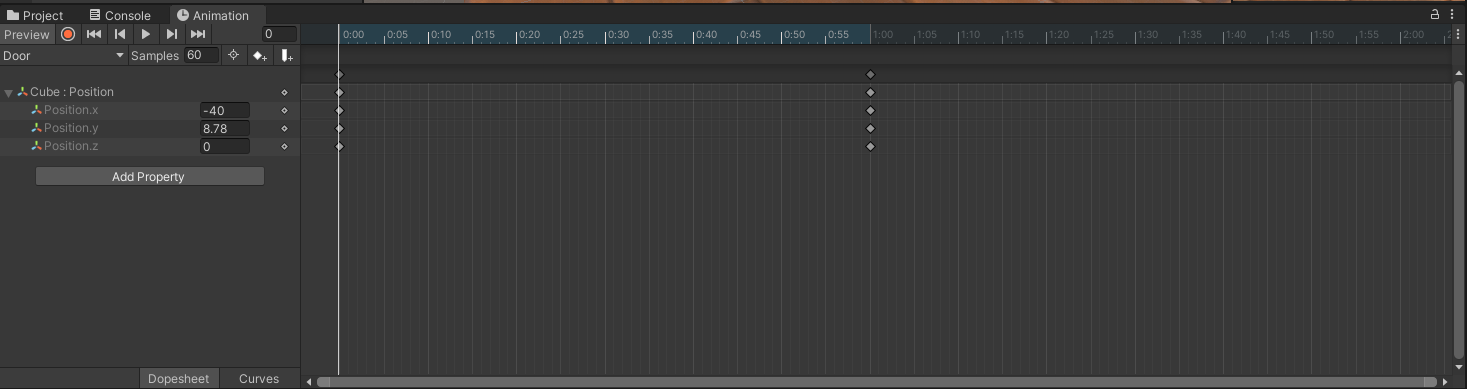Click the timeline options icon beside the ruler

click(x=1459, y=35)
